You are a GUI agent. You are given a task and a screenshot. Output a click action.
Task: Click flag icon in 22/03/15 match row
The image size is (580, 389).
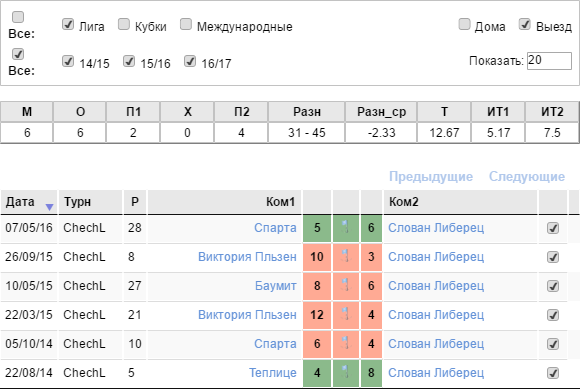point(345,314)
